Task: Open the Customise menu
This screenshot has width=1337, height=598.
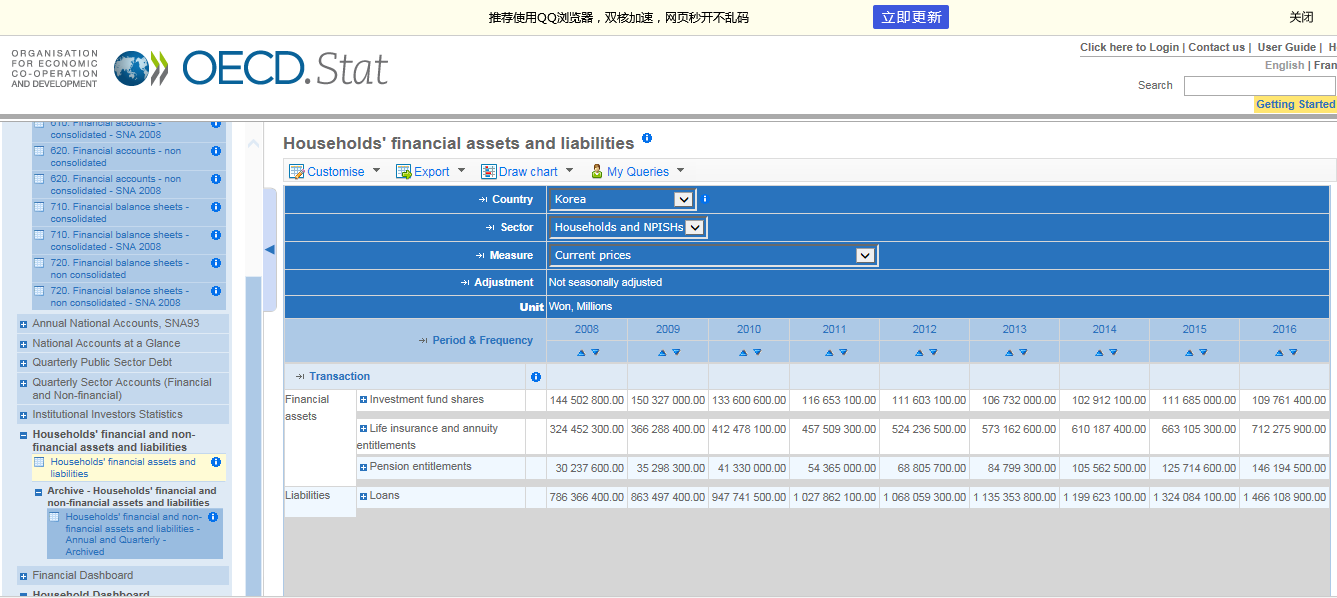Action: click(x=335, y=171)
